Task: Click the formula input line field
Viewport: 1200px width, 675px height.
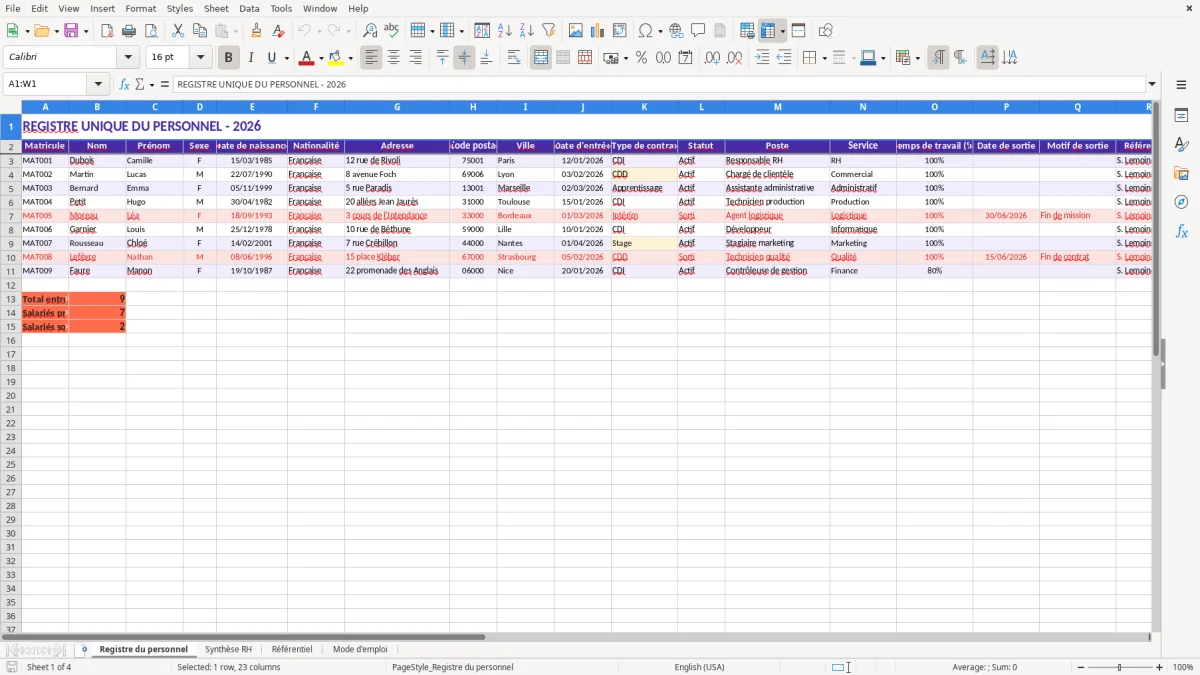Action: pos(659,84)
